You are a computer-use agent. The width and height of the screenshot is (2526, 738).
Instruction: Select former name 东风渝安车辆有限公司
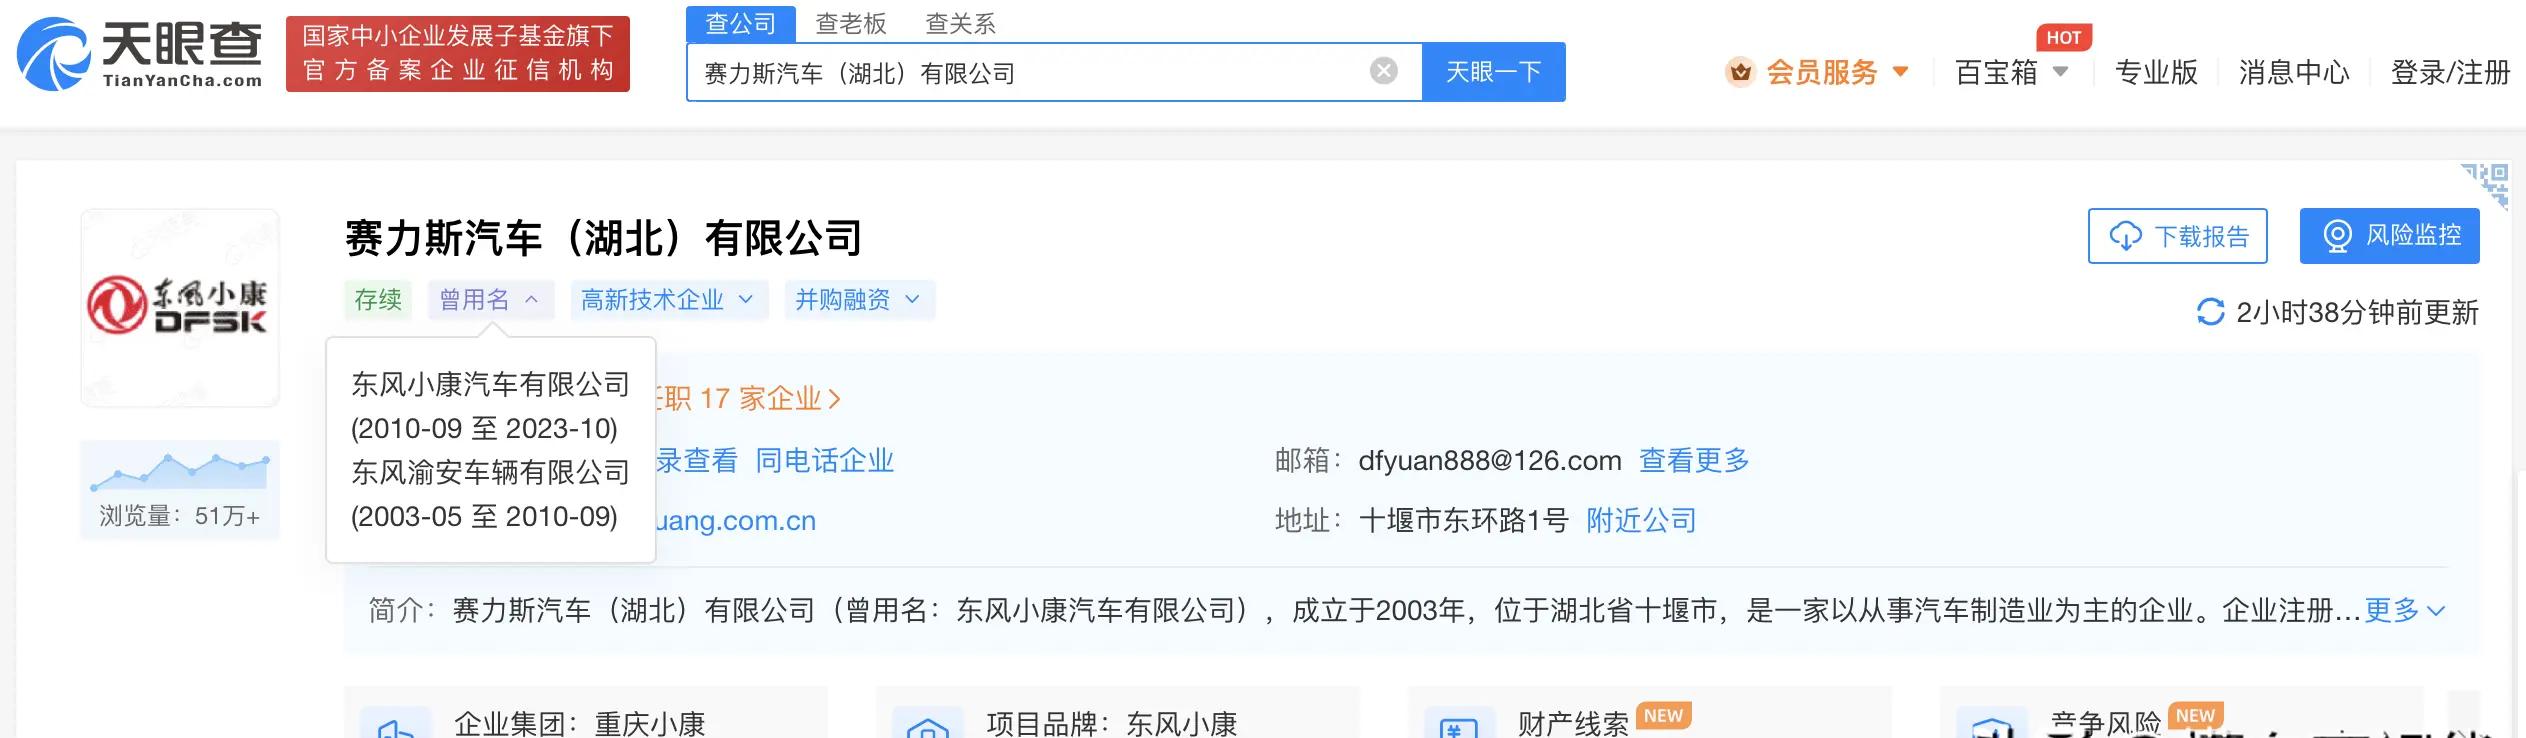[x=490, y=472]
